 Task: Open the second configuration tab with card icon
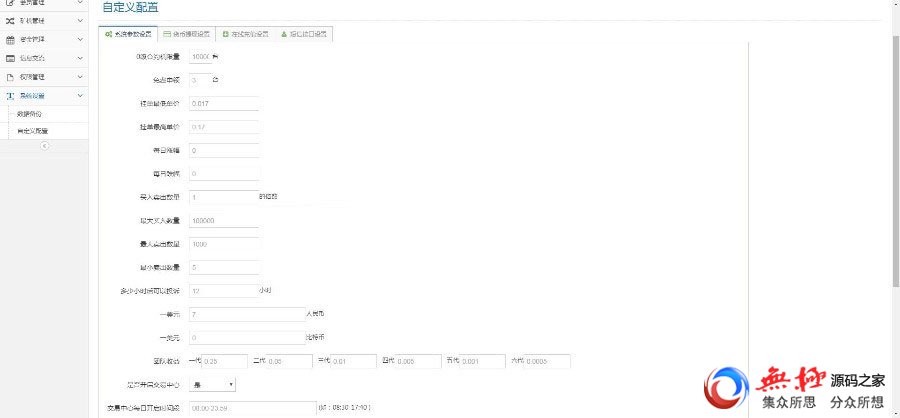(189, 34)
